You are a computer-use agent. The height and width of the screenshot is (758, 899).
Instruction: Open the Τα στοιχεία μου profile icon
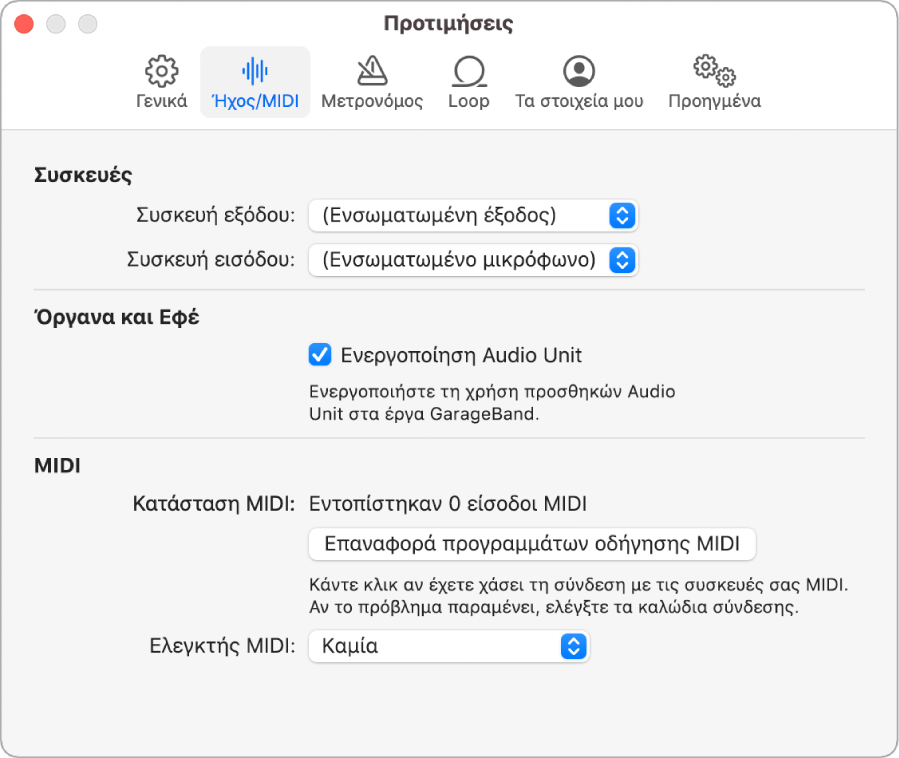pyautogui.click(x=579, y=71)
